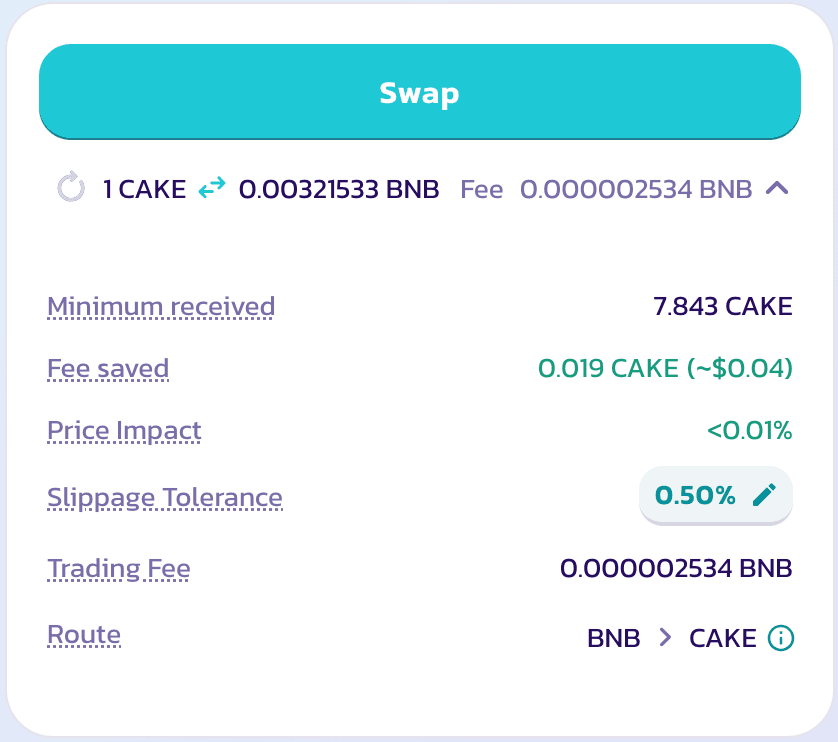Click the 7.843 CAKE minimum received value
838x742 pixels.
[722, 307]
